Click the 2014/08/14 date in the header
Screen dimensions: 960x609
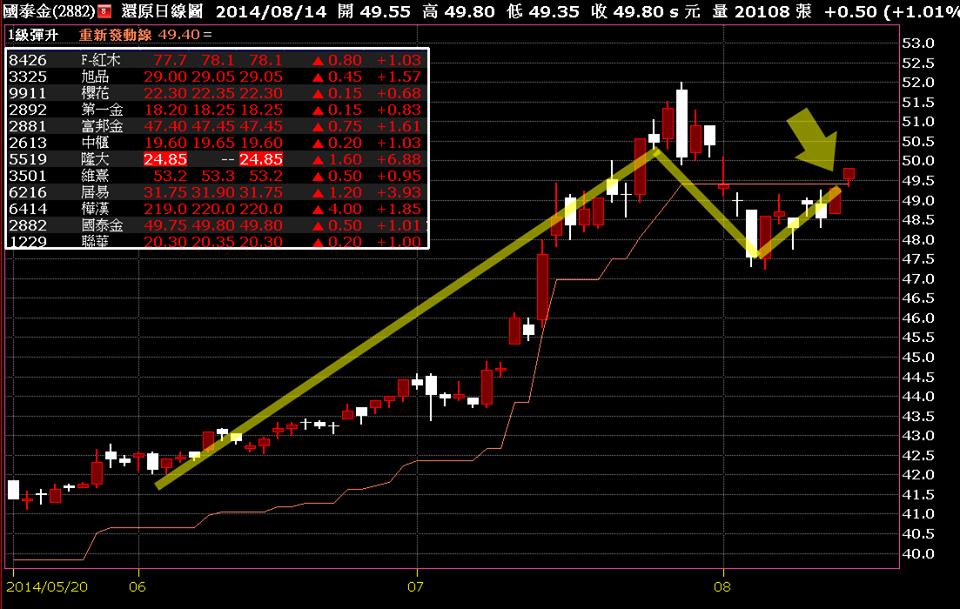(x=271, y=11)
